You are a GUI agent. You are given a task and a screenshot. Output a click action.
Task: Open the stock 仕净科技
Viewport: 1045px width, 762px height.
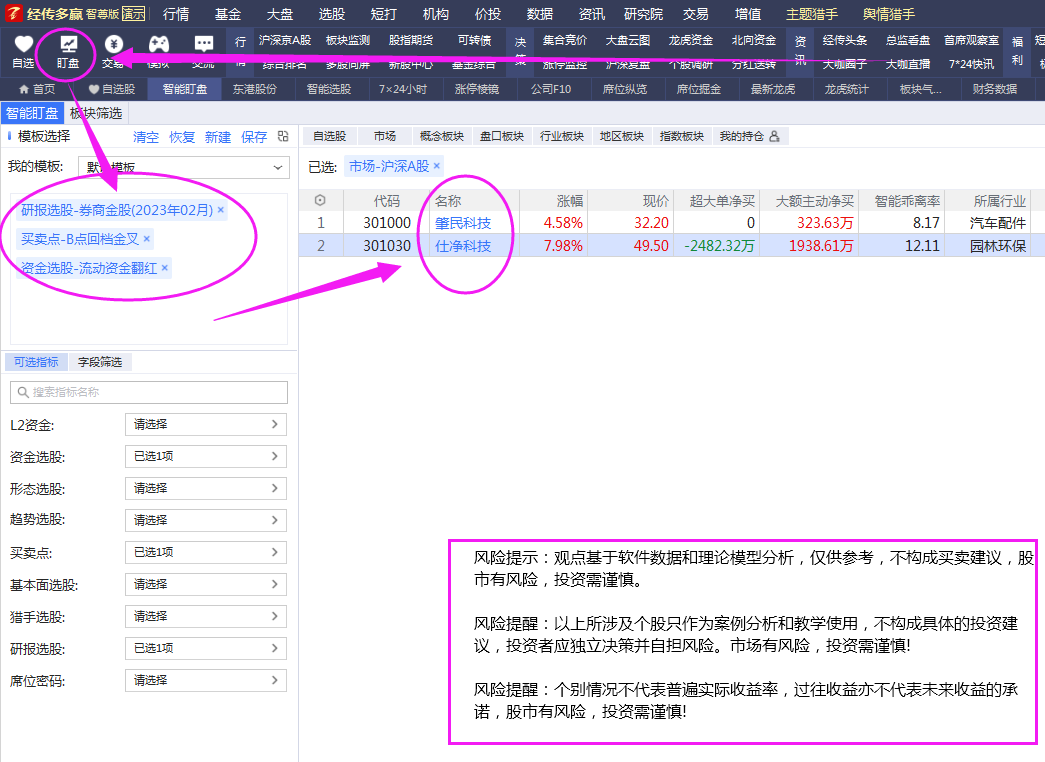(x=463, y=246)
